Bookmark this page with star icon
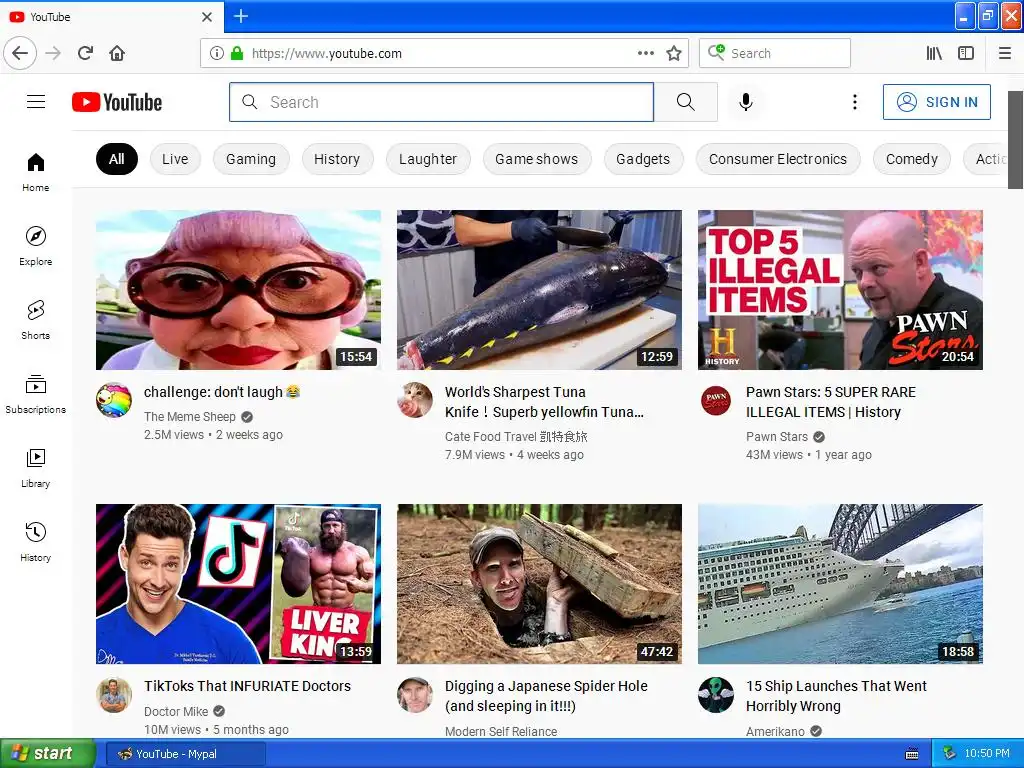Screen dimensions: 1024x768 pos(674,53)
